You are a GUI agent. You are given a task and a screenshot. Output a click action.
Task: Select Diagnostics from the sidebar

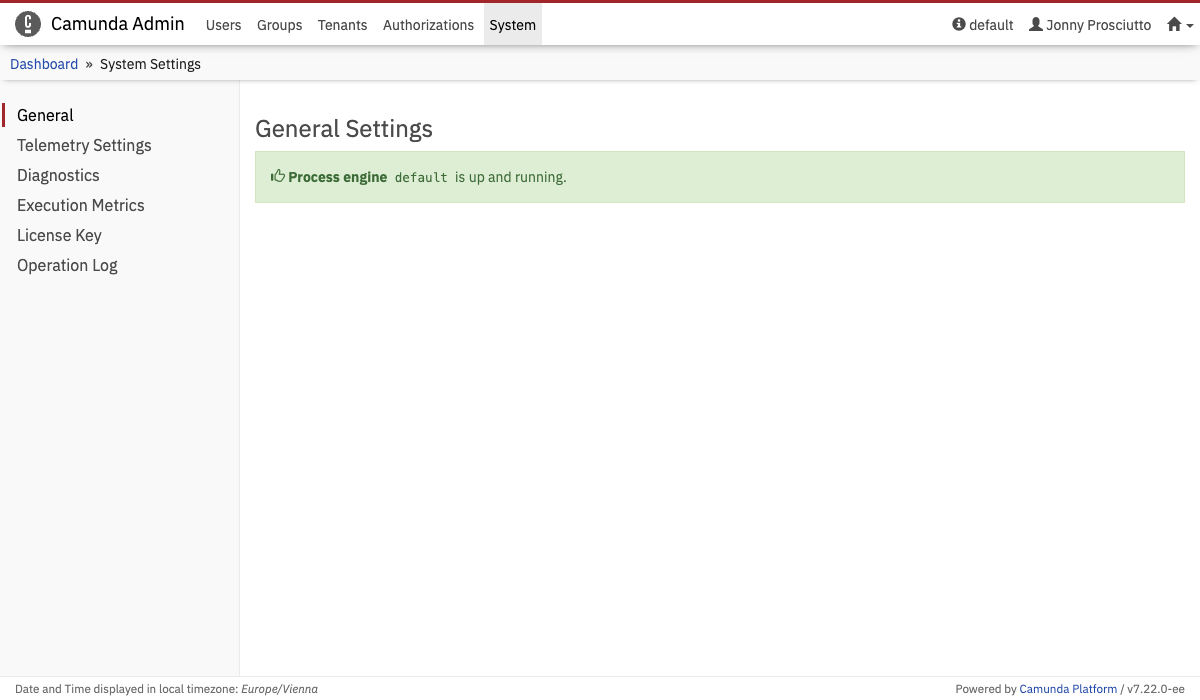coord(58,175)
